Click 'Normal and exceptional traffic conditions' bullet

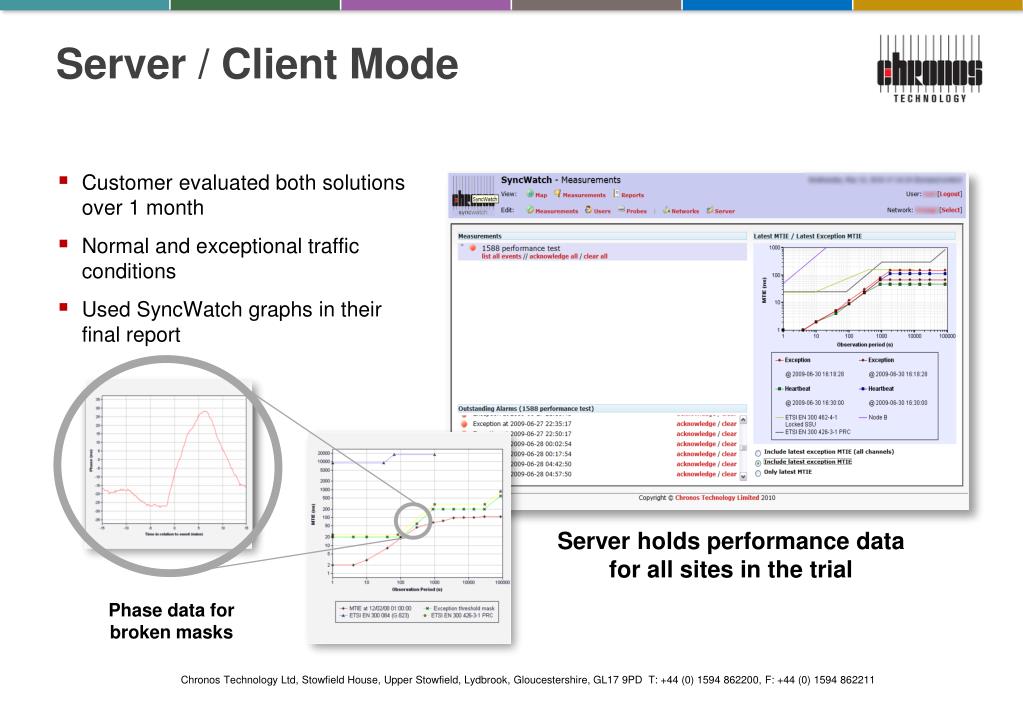click(220, 258)
